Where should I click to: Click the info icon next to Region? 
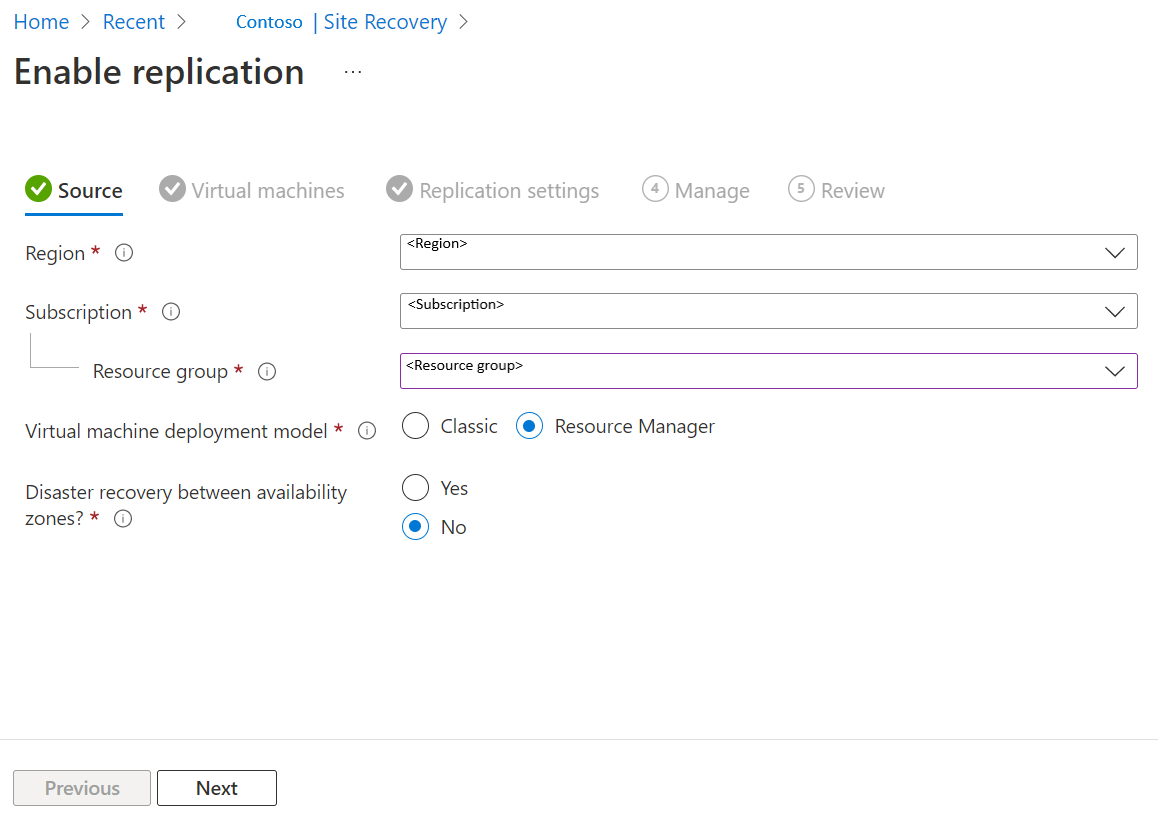pyautogui.click(x=123, y=253)
